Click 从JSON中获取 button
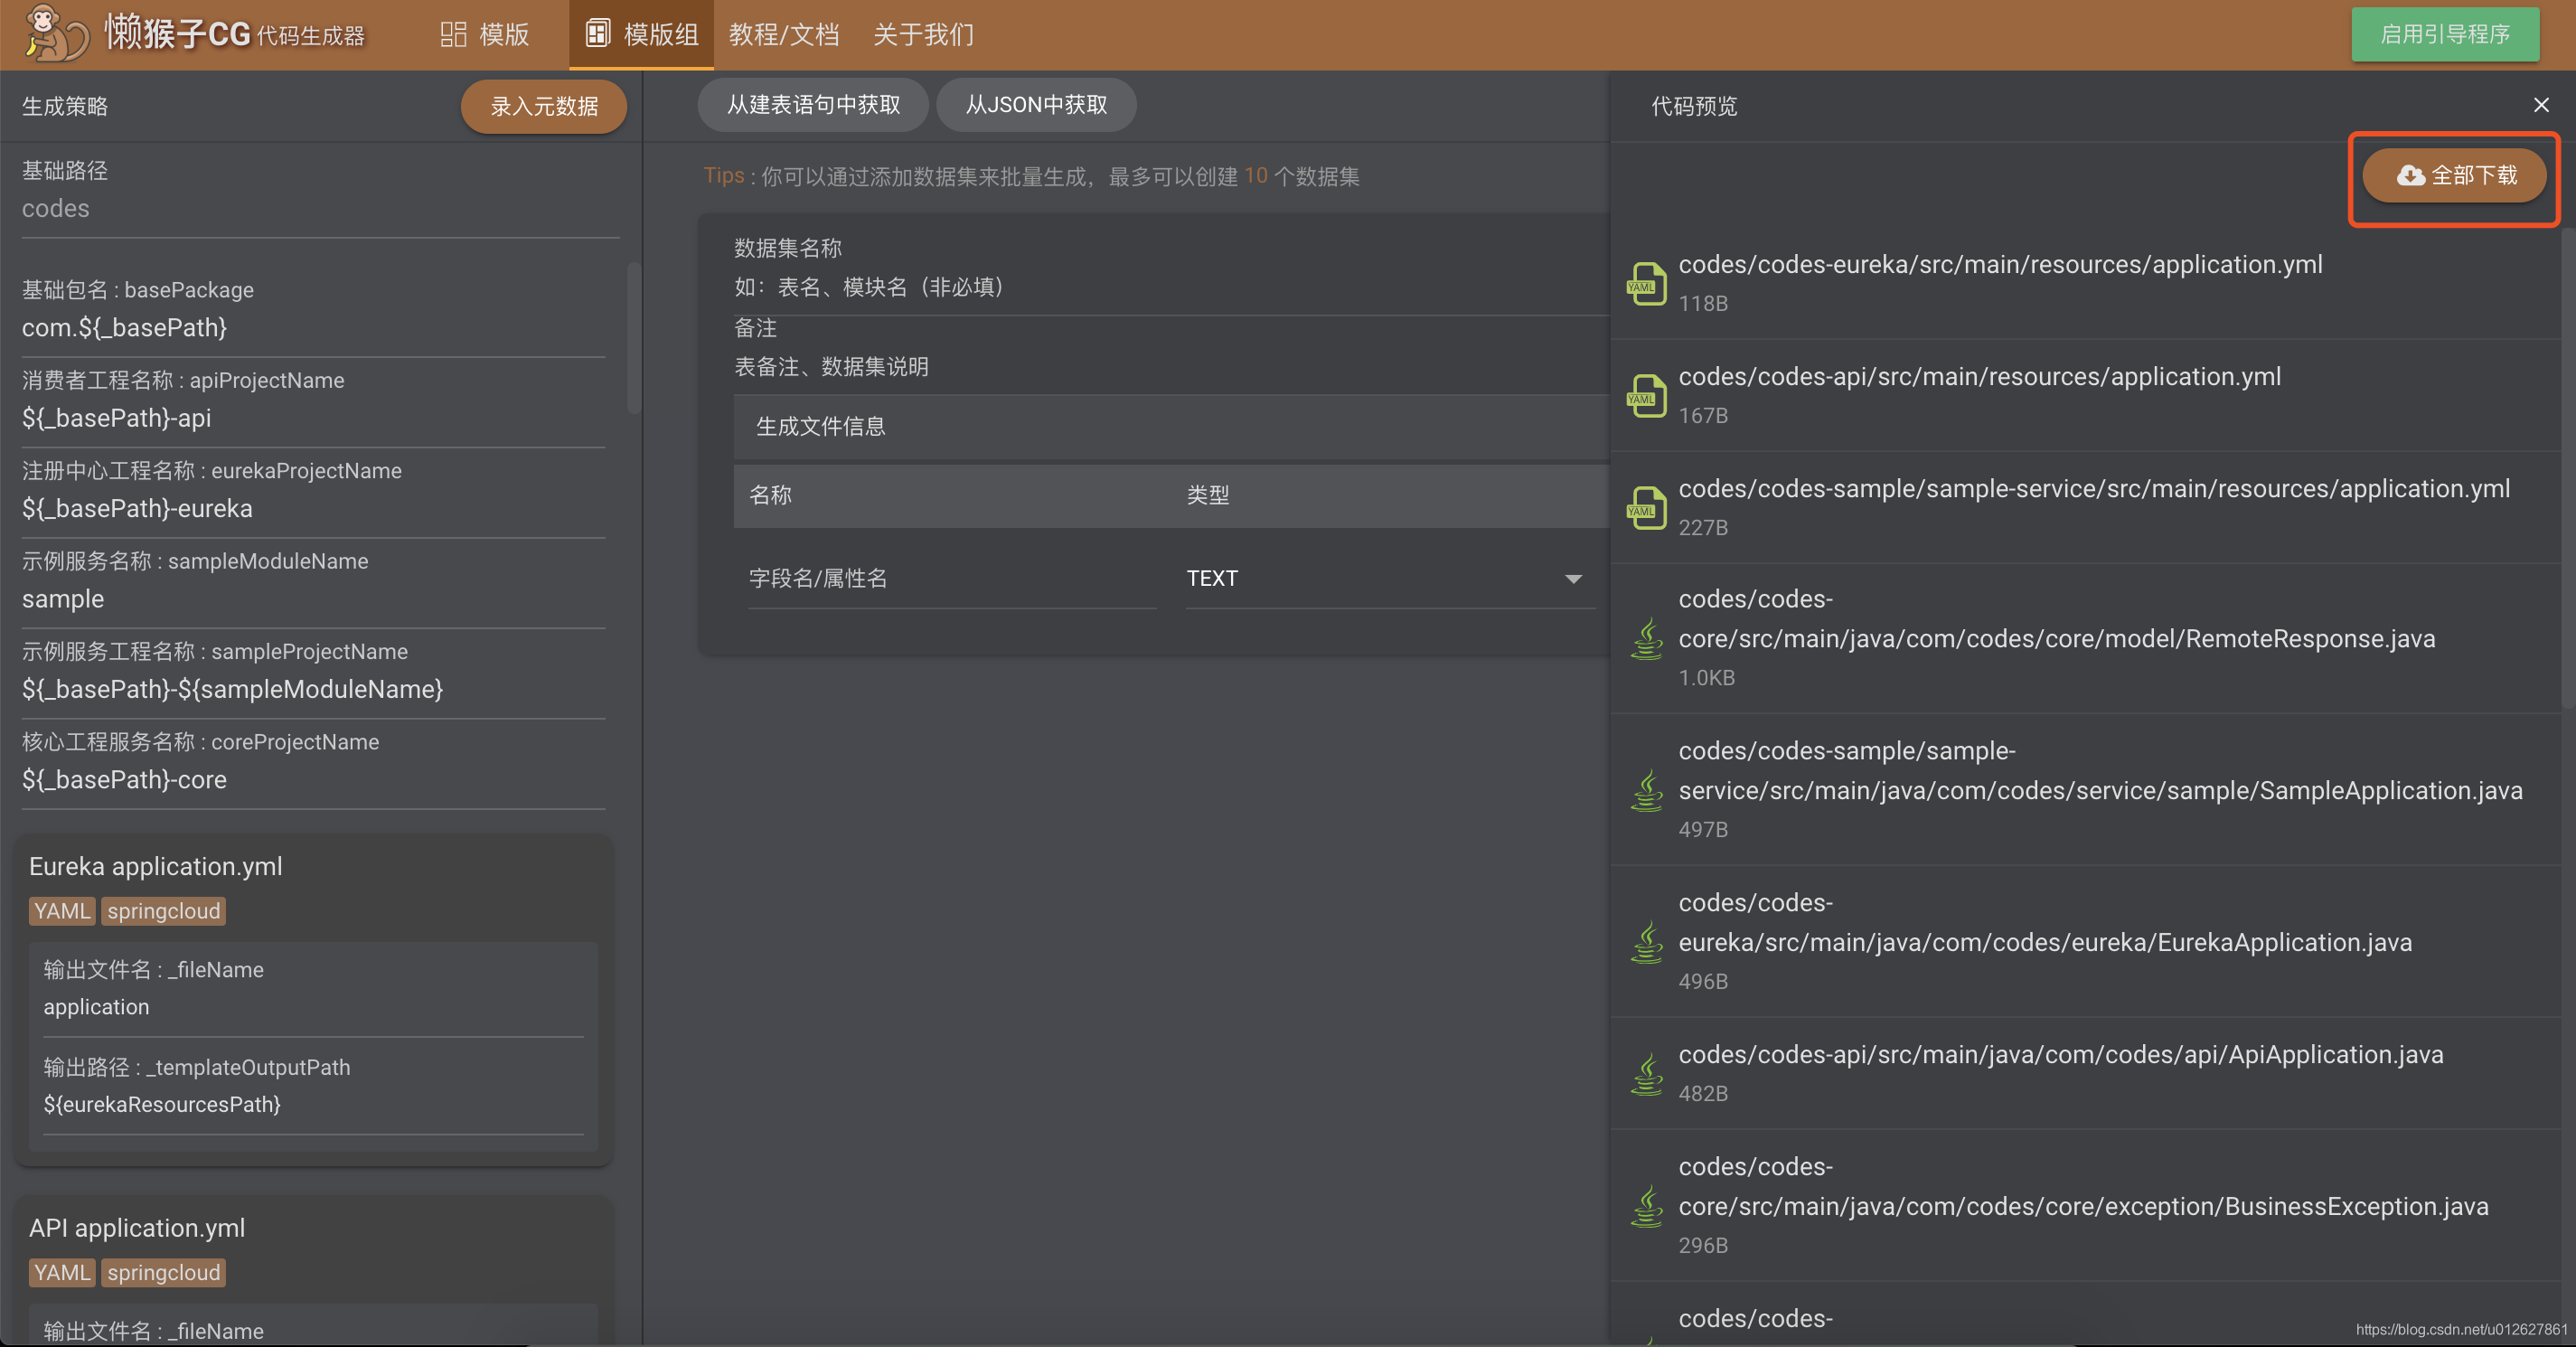The image size is (2576, 1347). pos(1036,105)
